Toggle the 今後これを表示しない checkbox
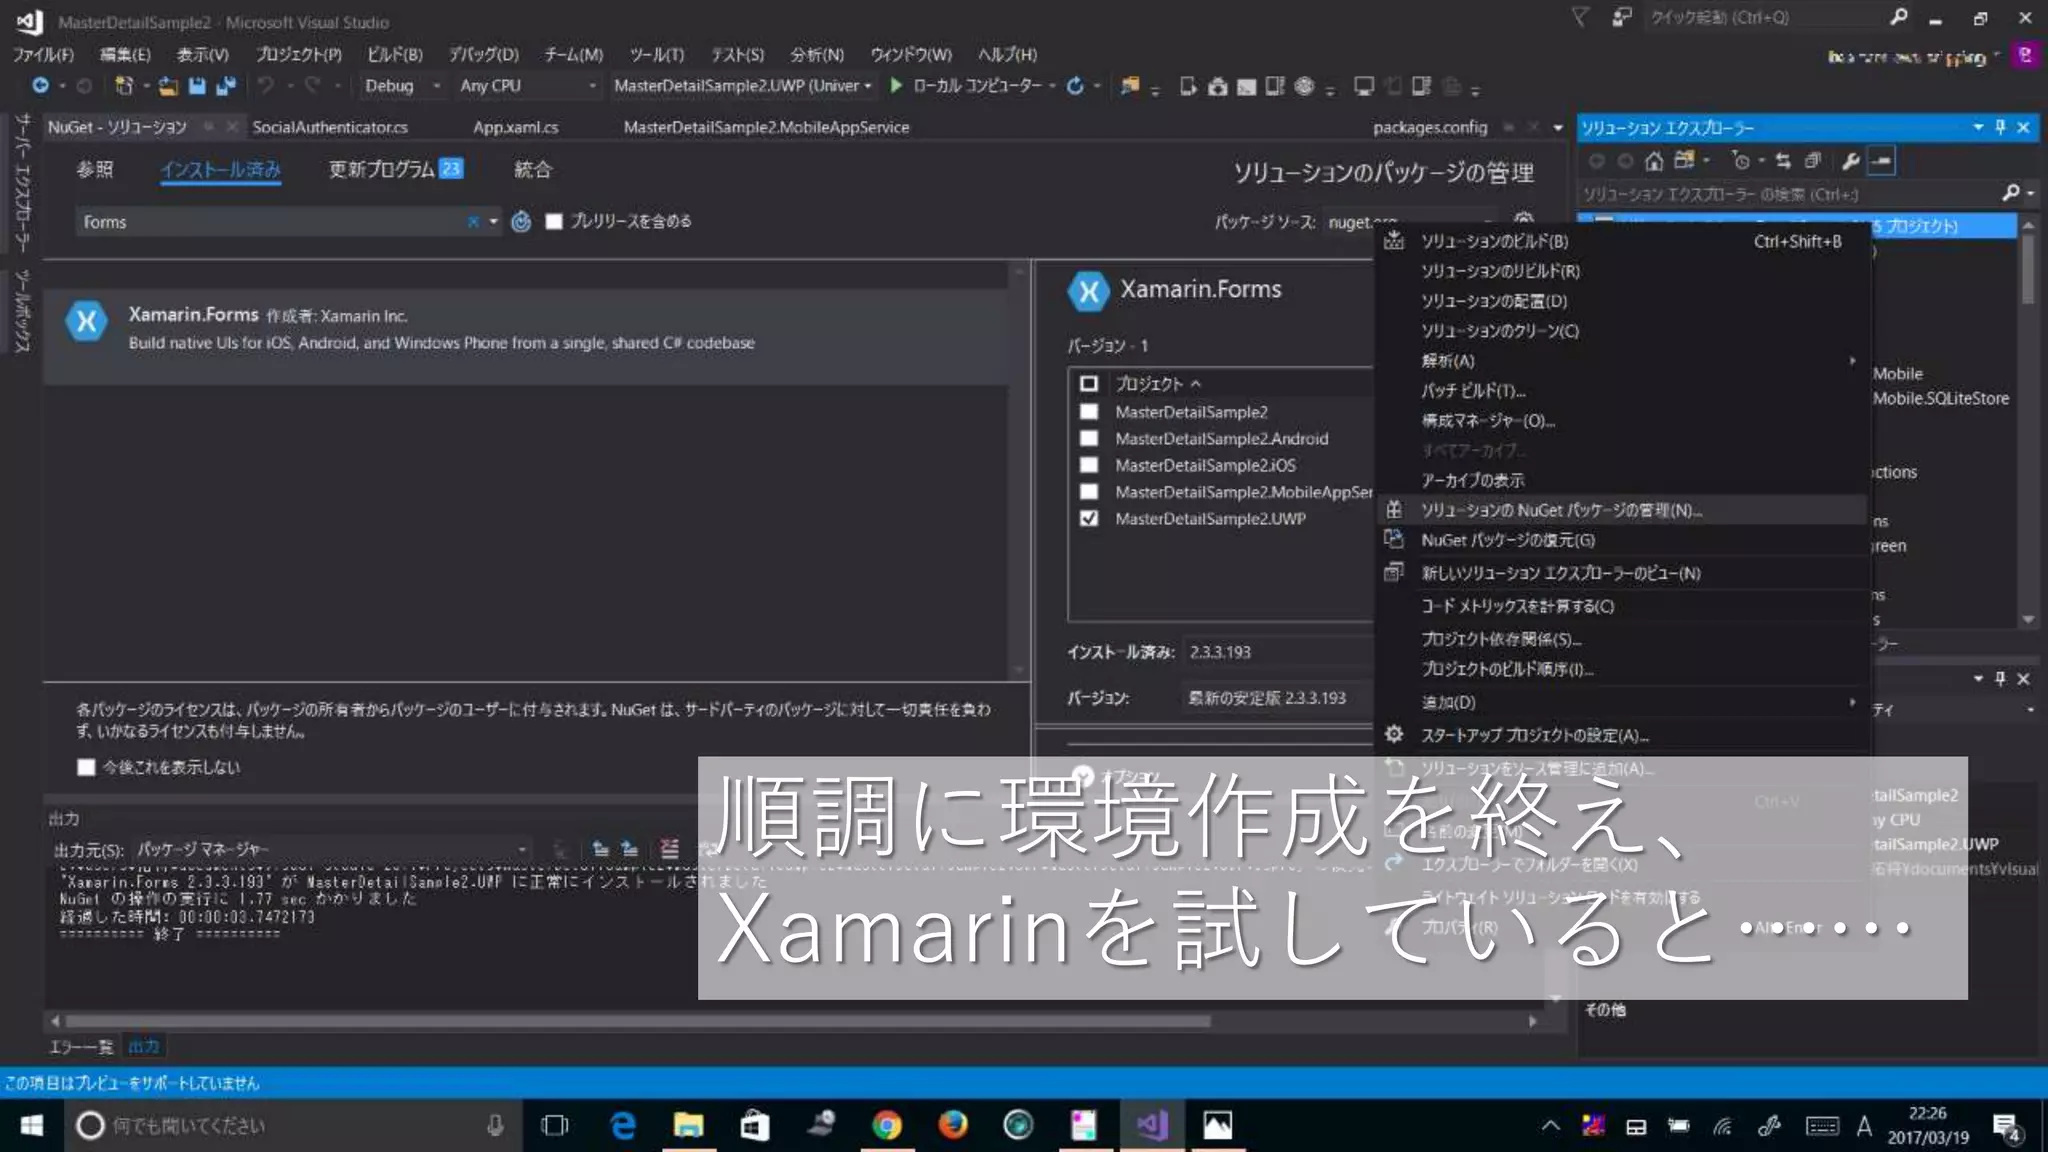 86,767
